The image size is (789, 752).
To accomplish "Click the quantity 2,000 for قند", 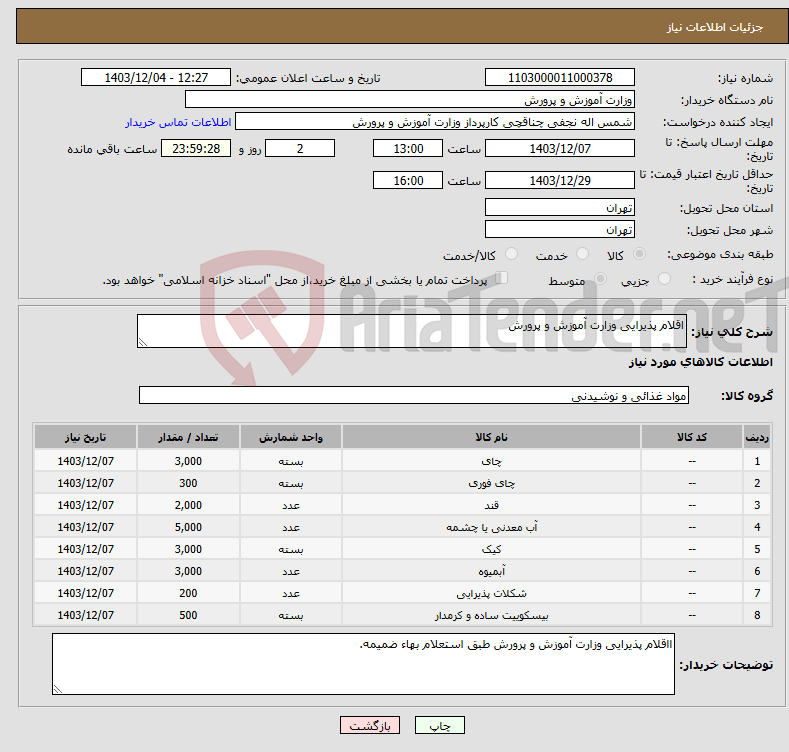I will tap(188, 505).
